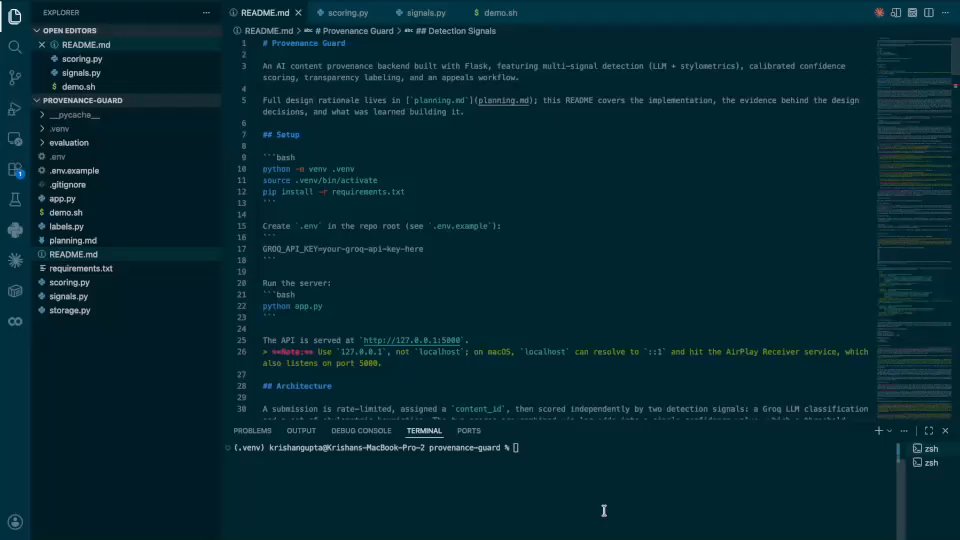Click the editor toolbar icon left of split editor

click(912, 12)
